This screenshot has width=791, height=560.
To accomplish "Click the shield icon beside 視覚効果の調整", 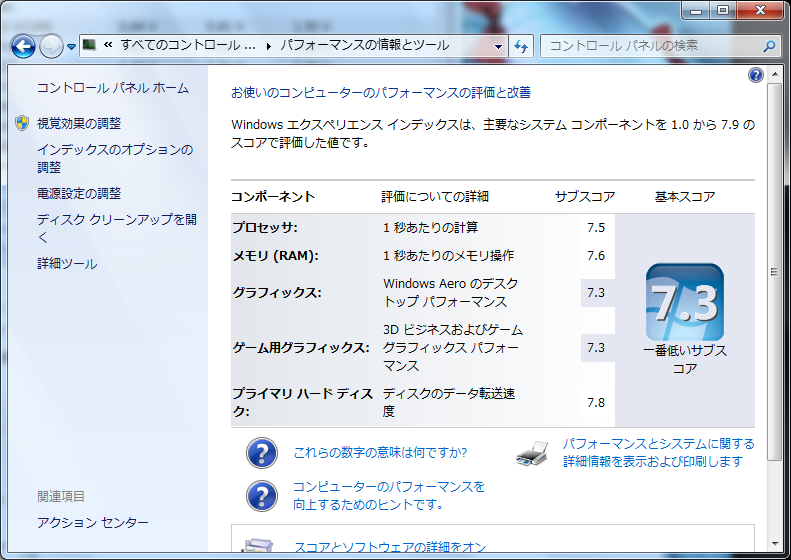I will (22, 123).
